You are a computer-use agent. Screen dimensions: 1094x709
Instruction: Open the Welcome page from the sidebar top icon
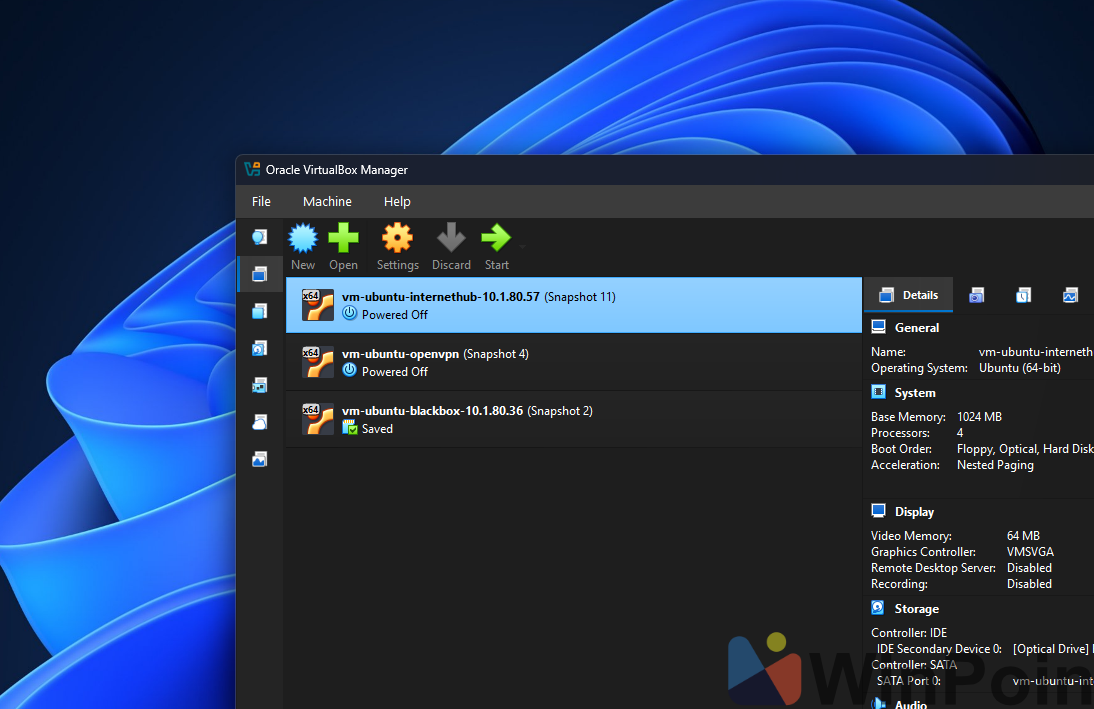pyautogui.click(x=259, y=237)
